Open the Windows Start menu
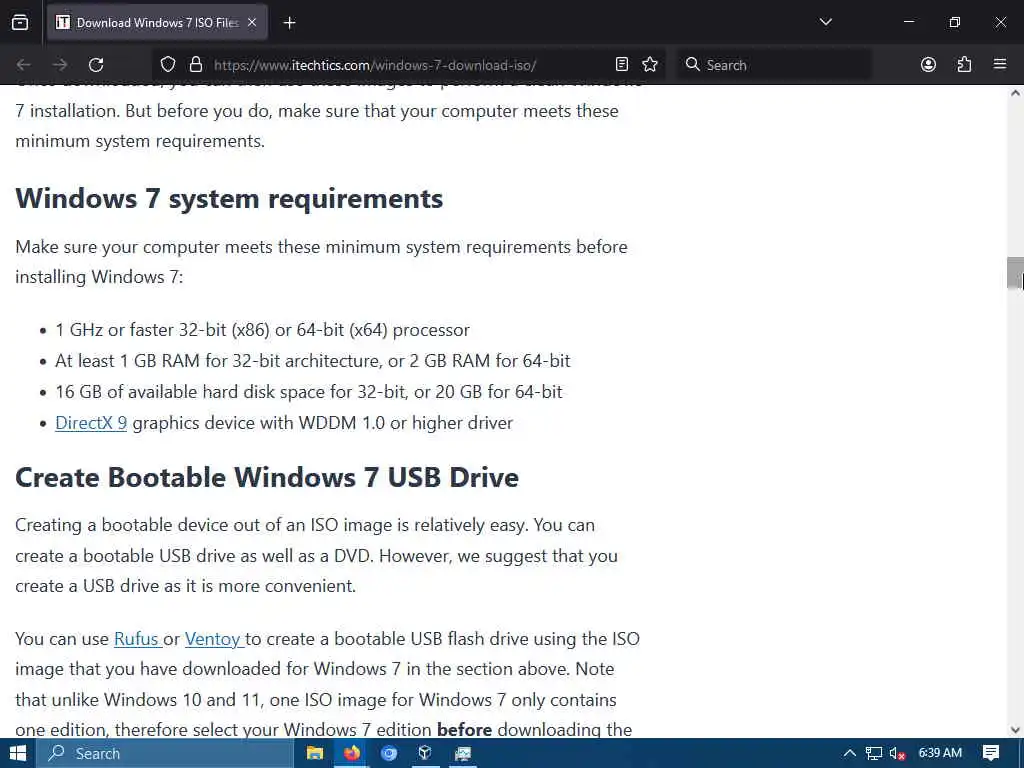The width and height of the screenshot is (1024, 768). [18, 754]
